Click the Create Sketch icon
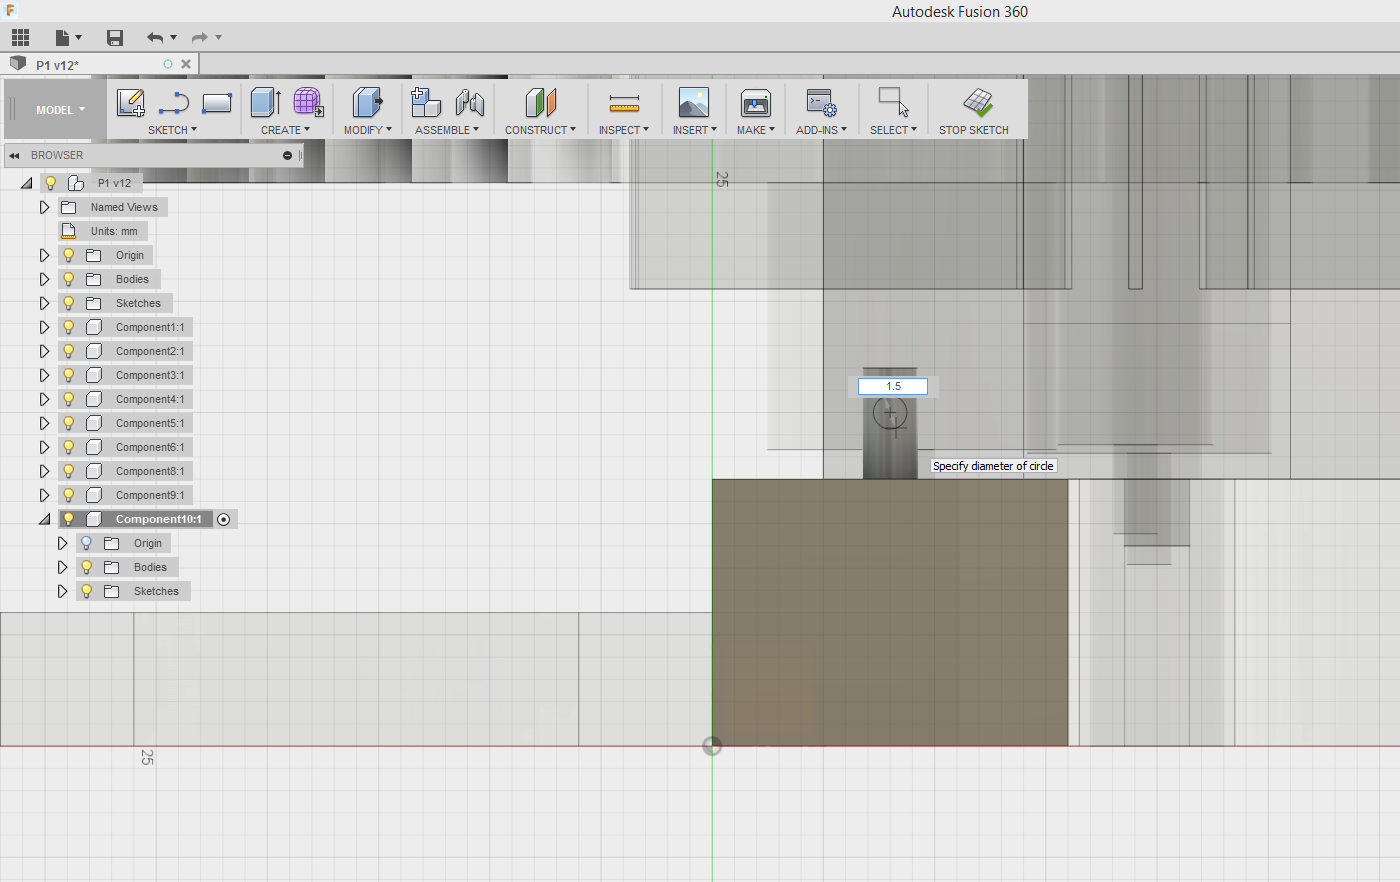Viewport: 1400px width, 882px height. point(131,102)
